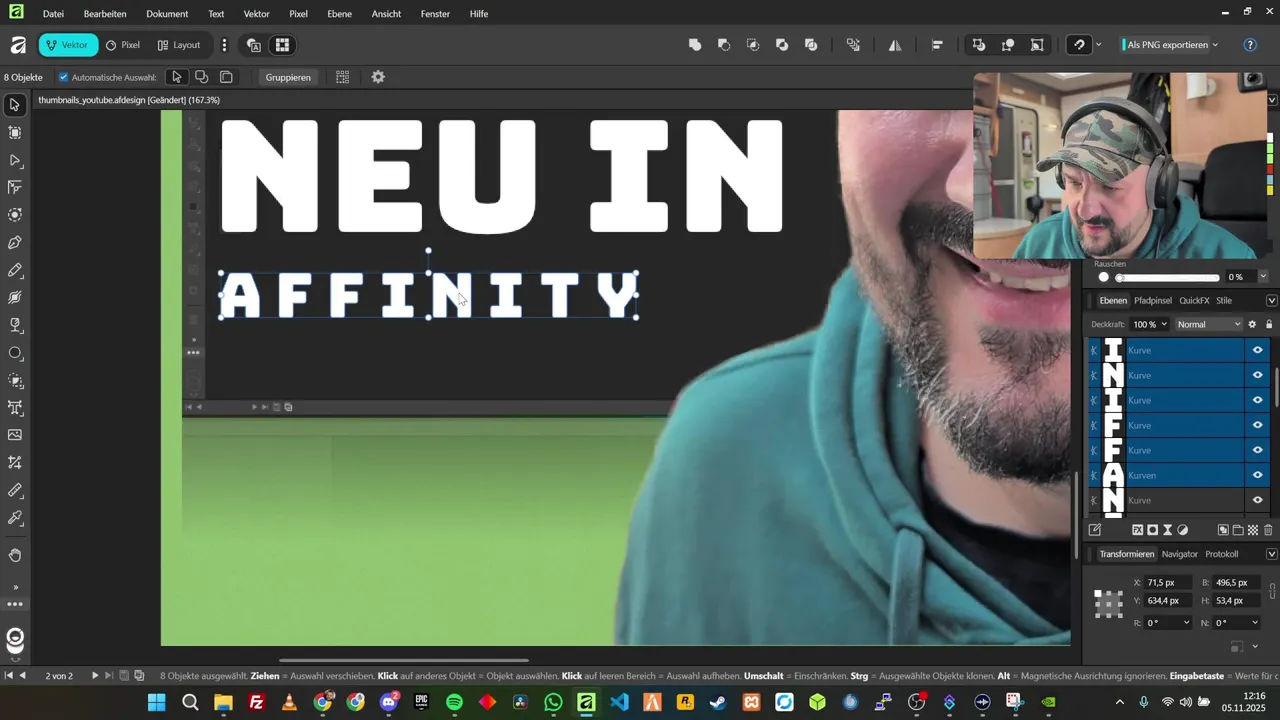Open layer panel settings gear near blend mode
1280x720 pixels.
coord(1252,324)
